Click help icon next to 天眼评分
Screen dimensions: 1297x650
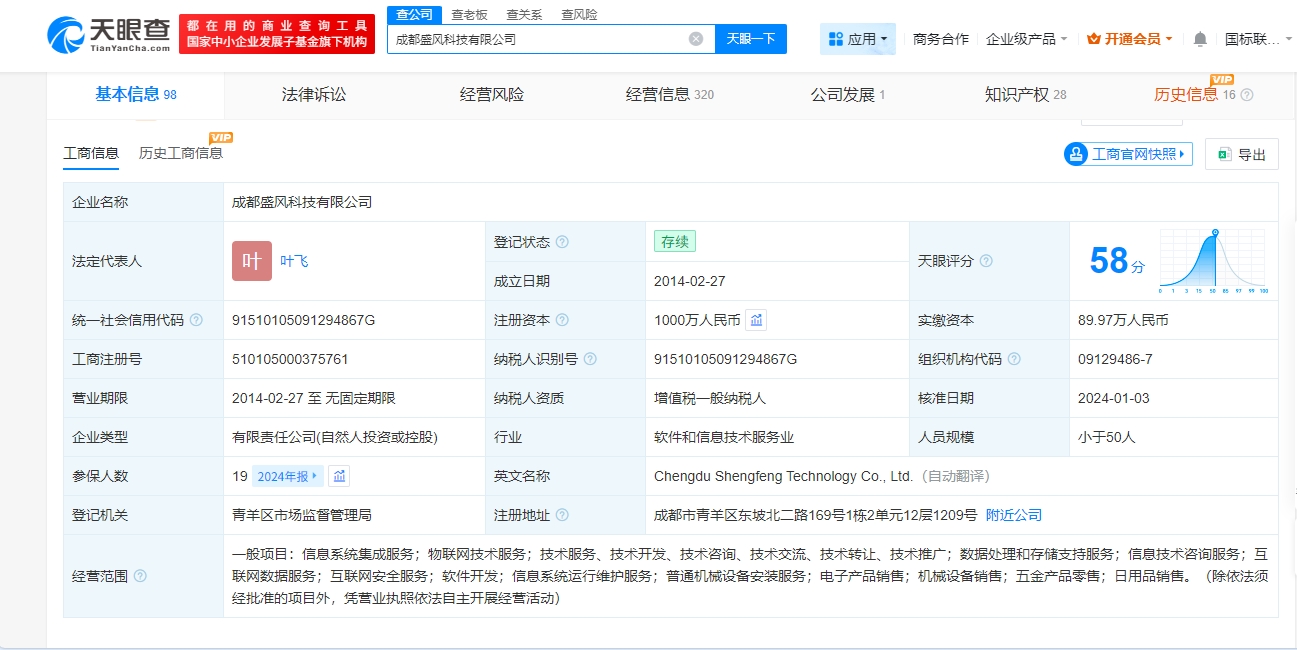[x=986, y=261]
